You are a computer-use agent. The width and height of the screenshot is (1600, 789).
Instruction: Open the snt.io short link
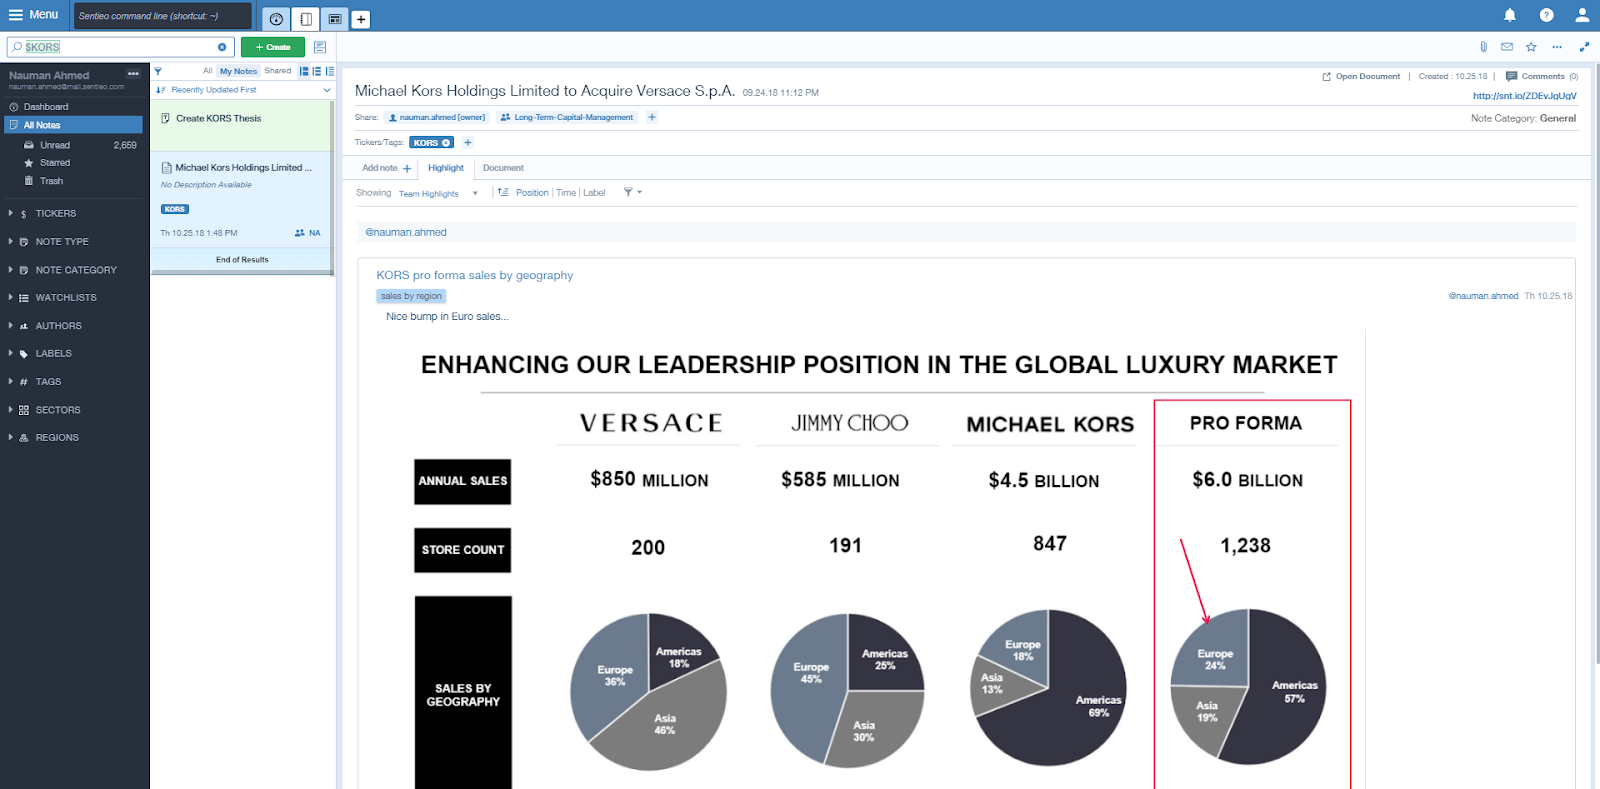1524,96
